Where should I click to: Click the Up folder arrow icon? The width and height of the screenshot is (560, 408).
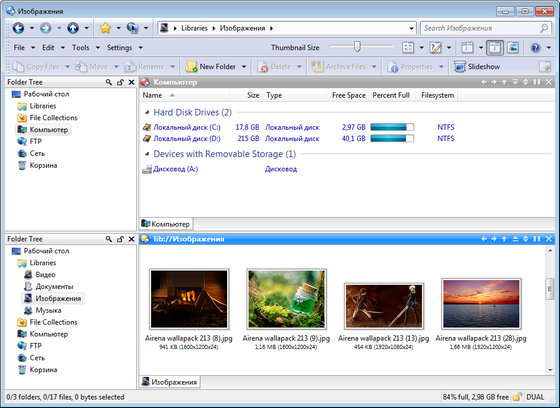coord(73,28)
